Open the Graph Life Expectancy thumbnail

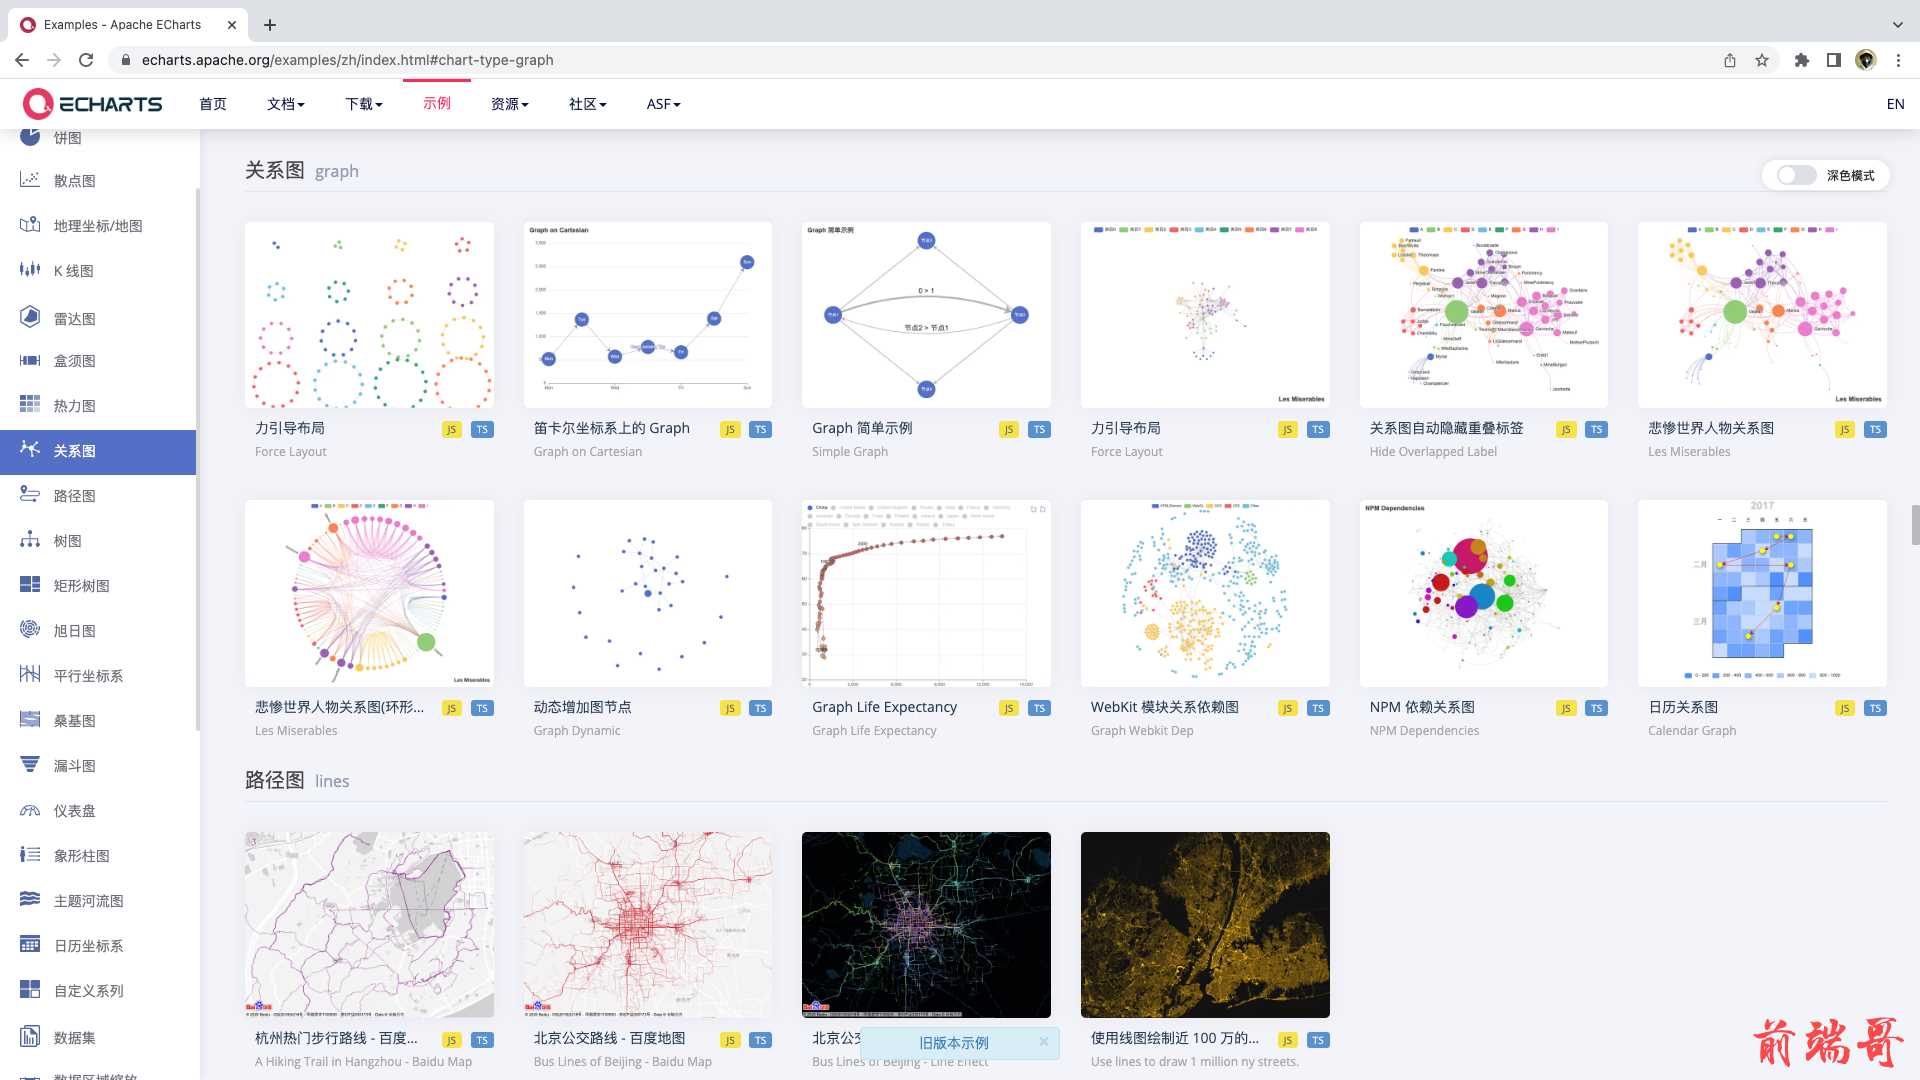click(926, 593)
